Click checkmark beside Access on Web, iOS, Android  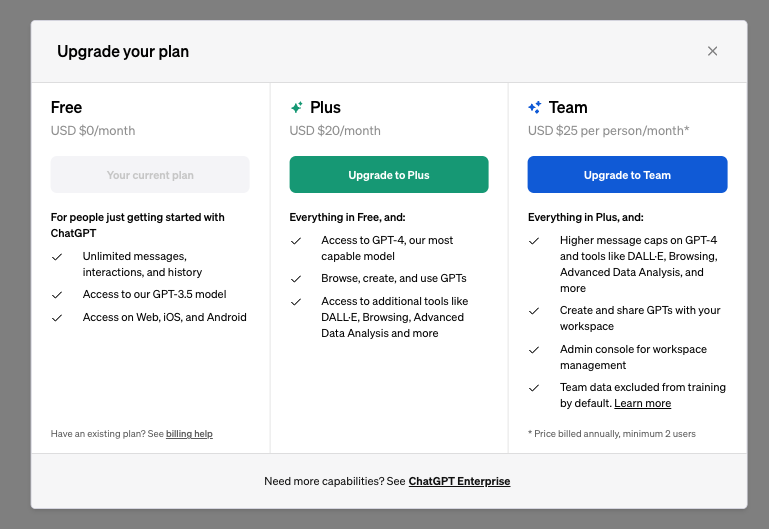[58, 318]
